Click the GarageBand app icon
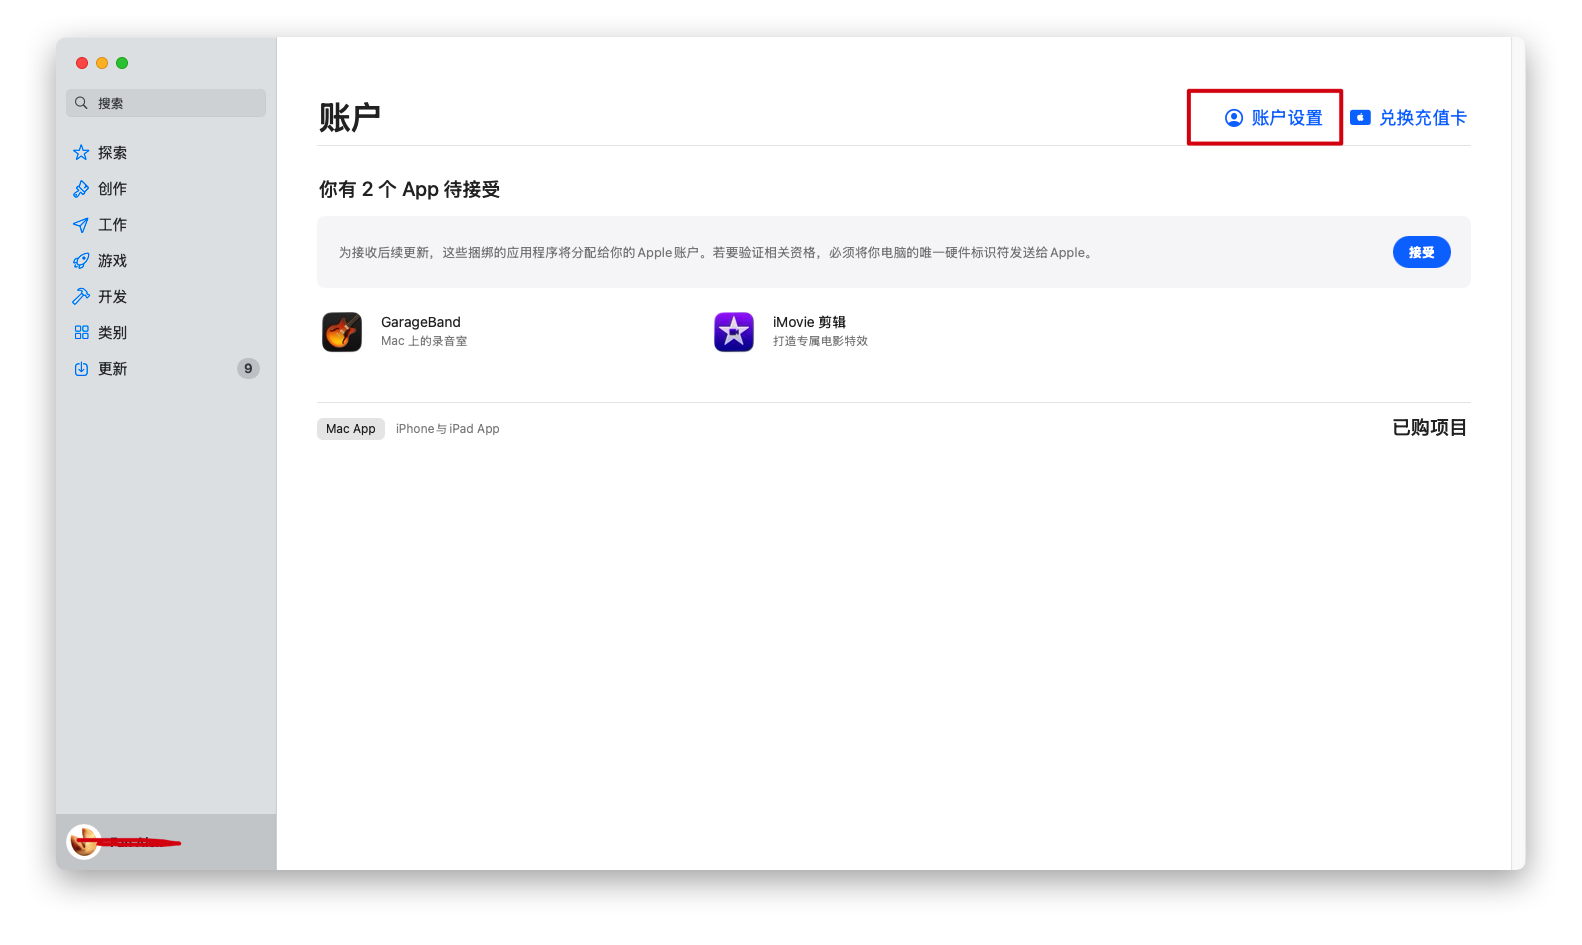This screenshot has width=1582, height=945. point(342,332)
